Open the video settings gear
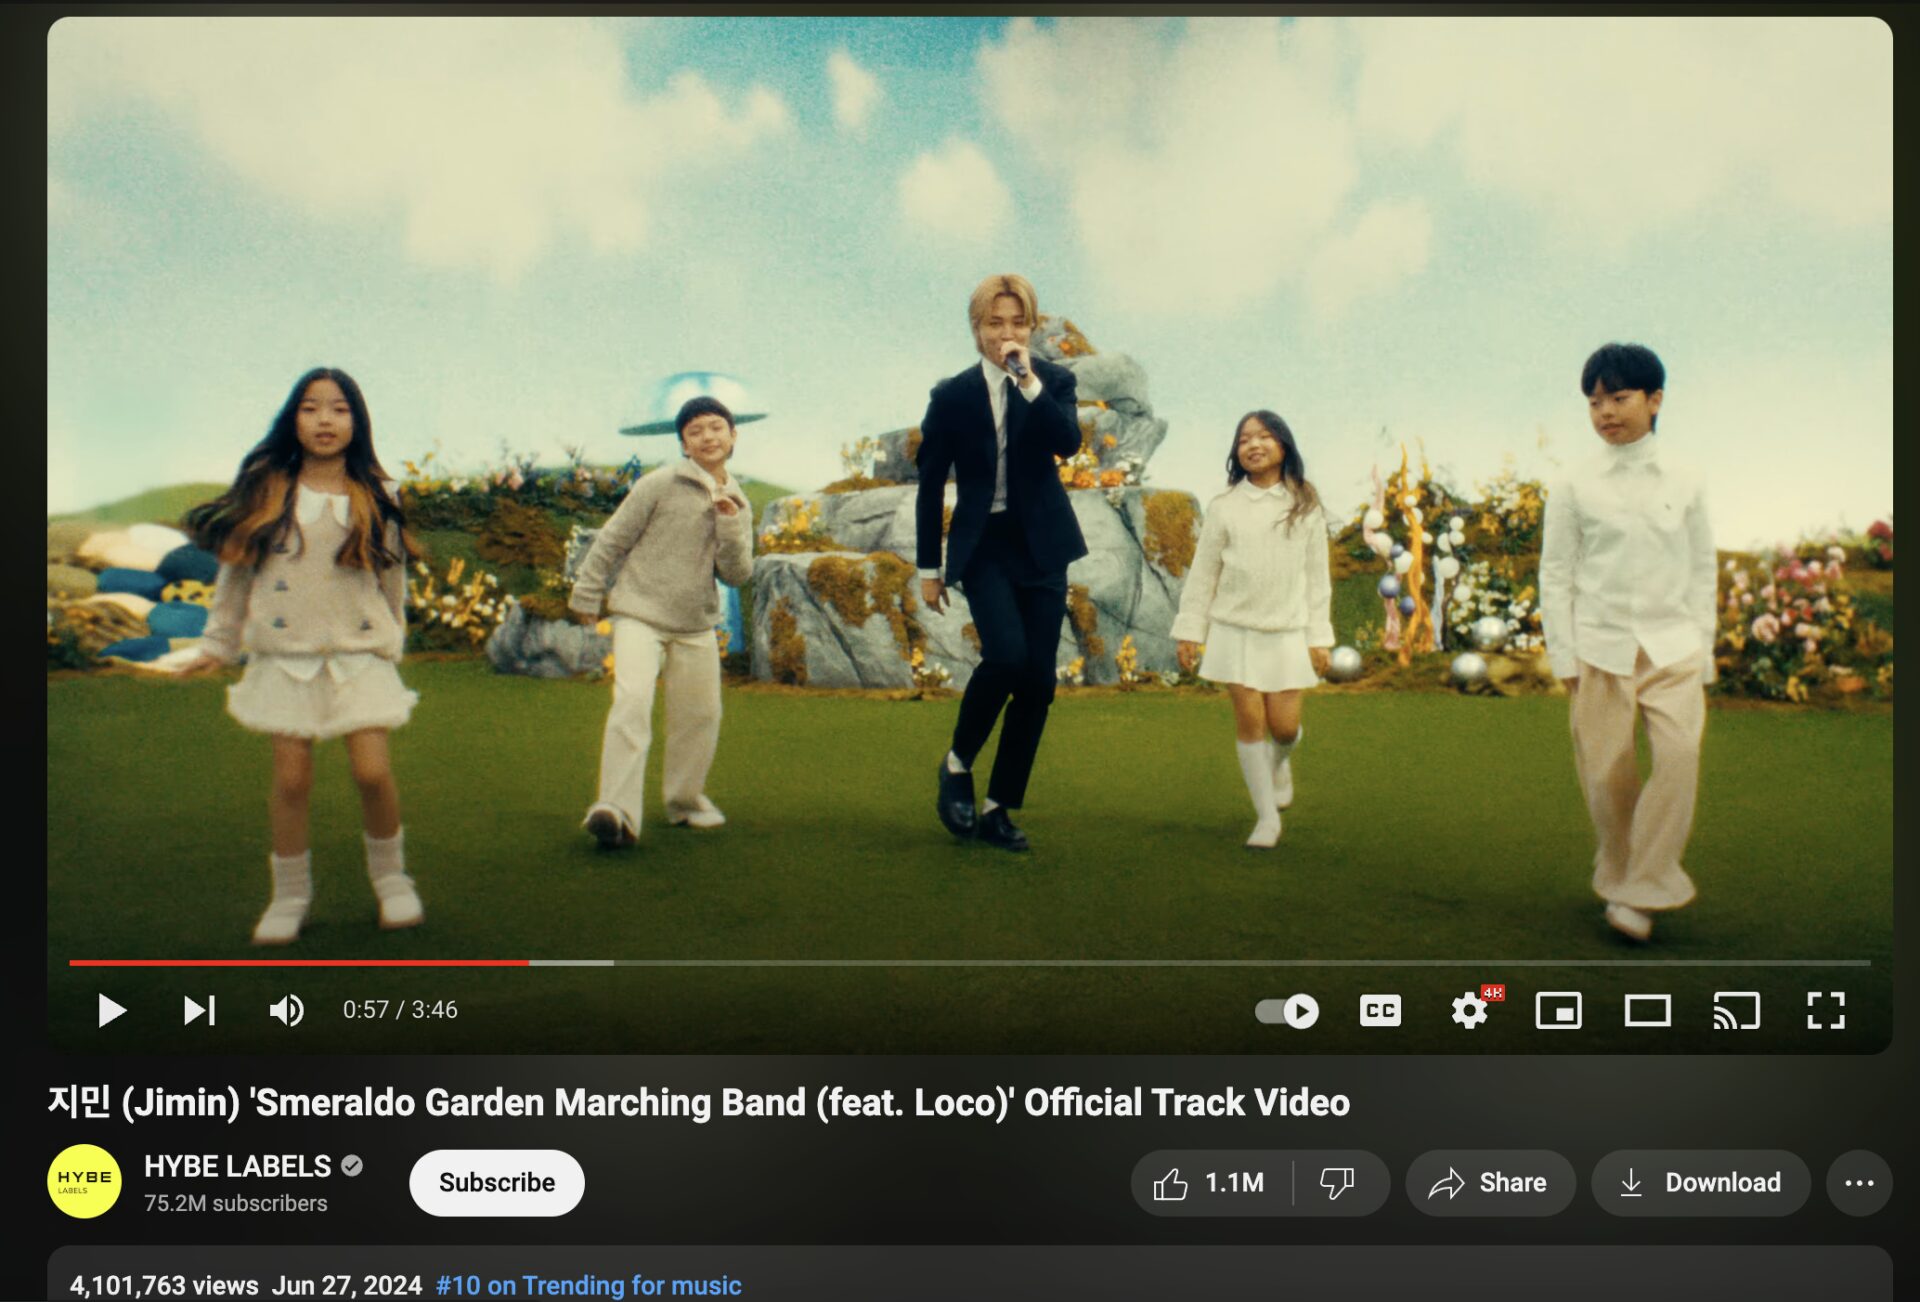 pos(1469,1011)
